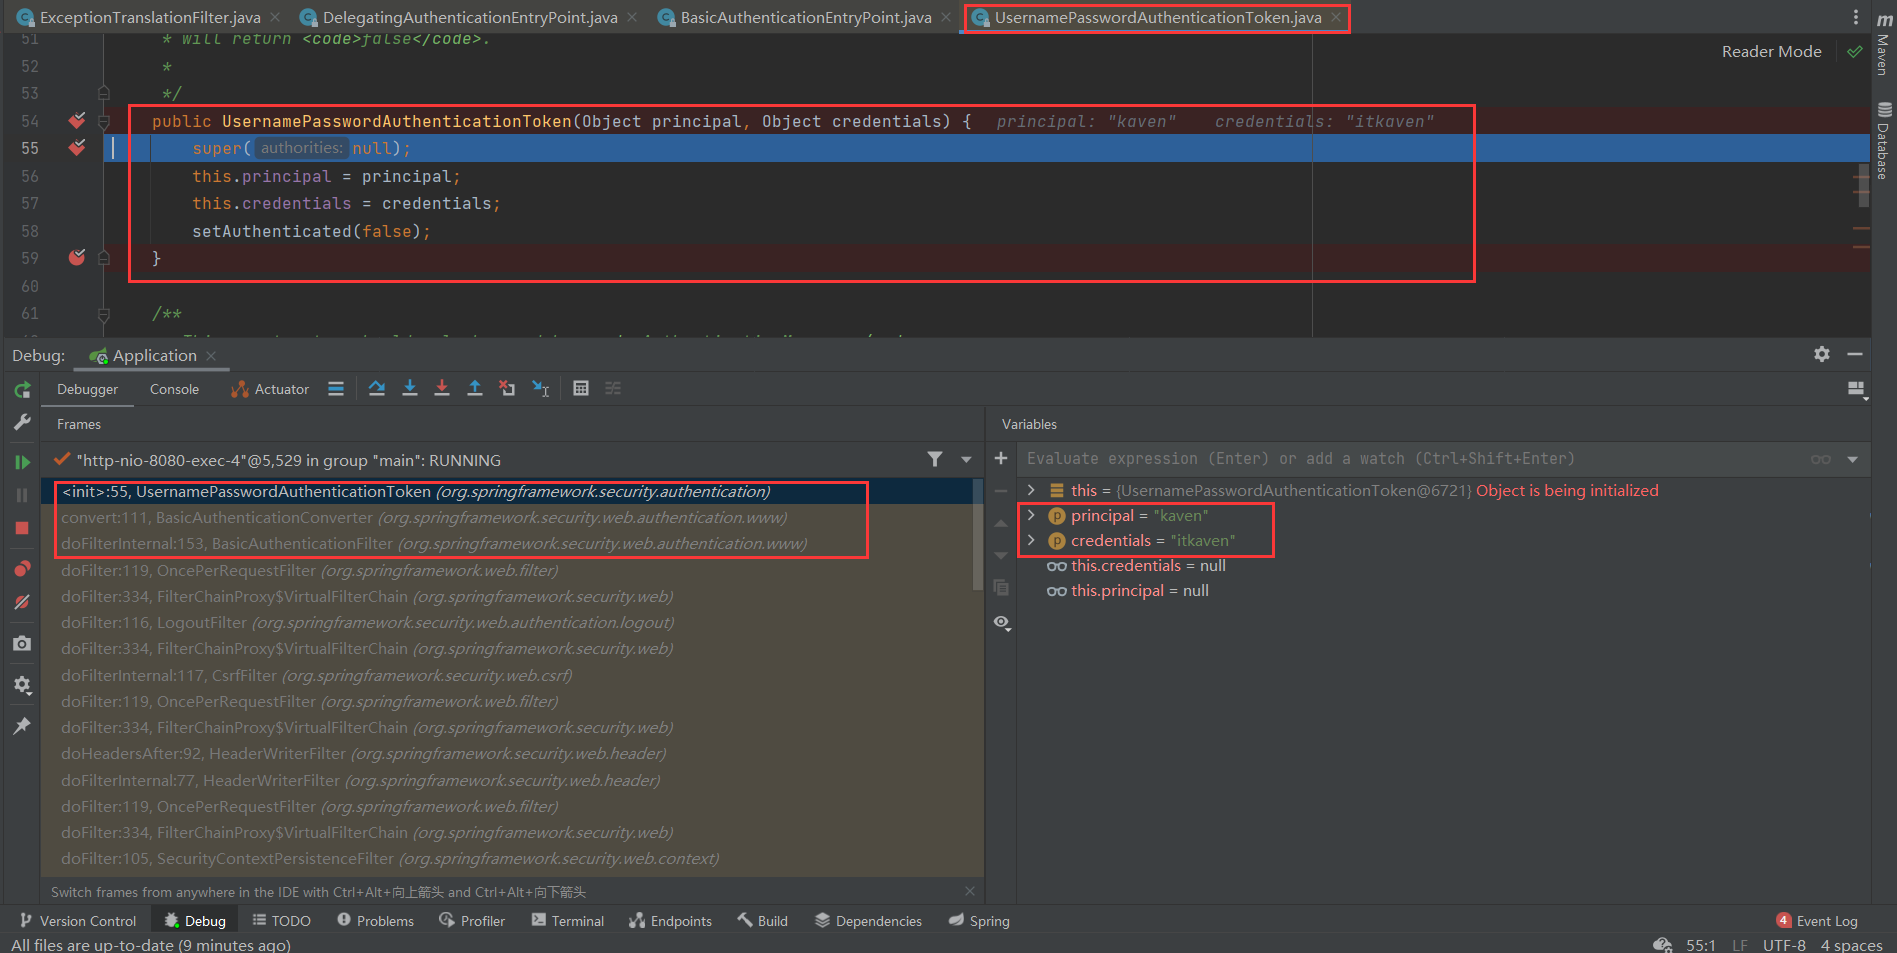Click the frames filter funnel icon

(935, 459)
